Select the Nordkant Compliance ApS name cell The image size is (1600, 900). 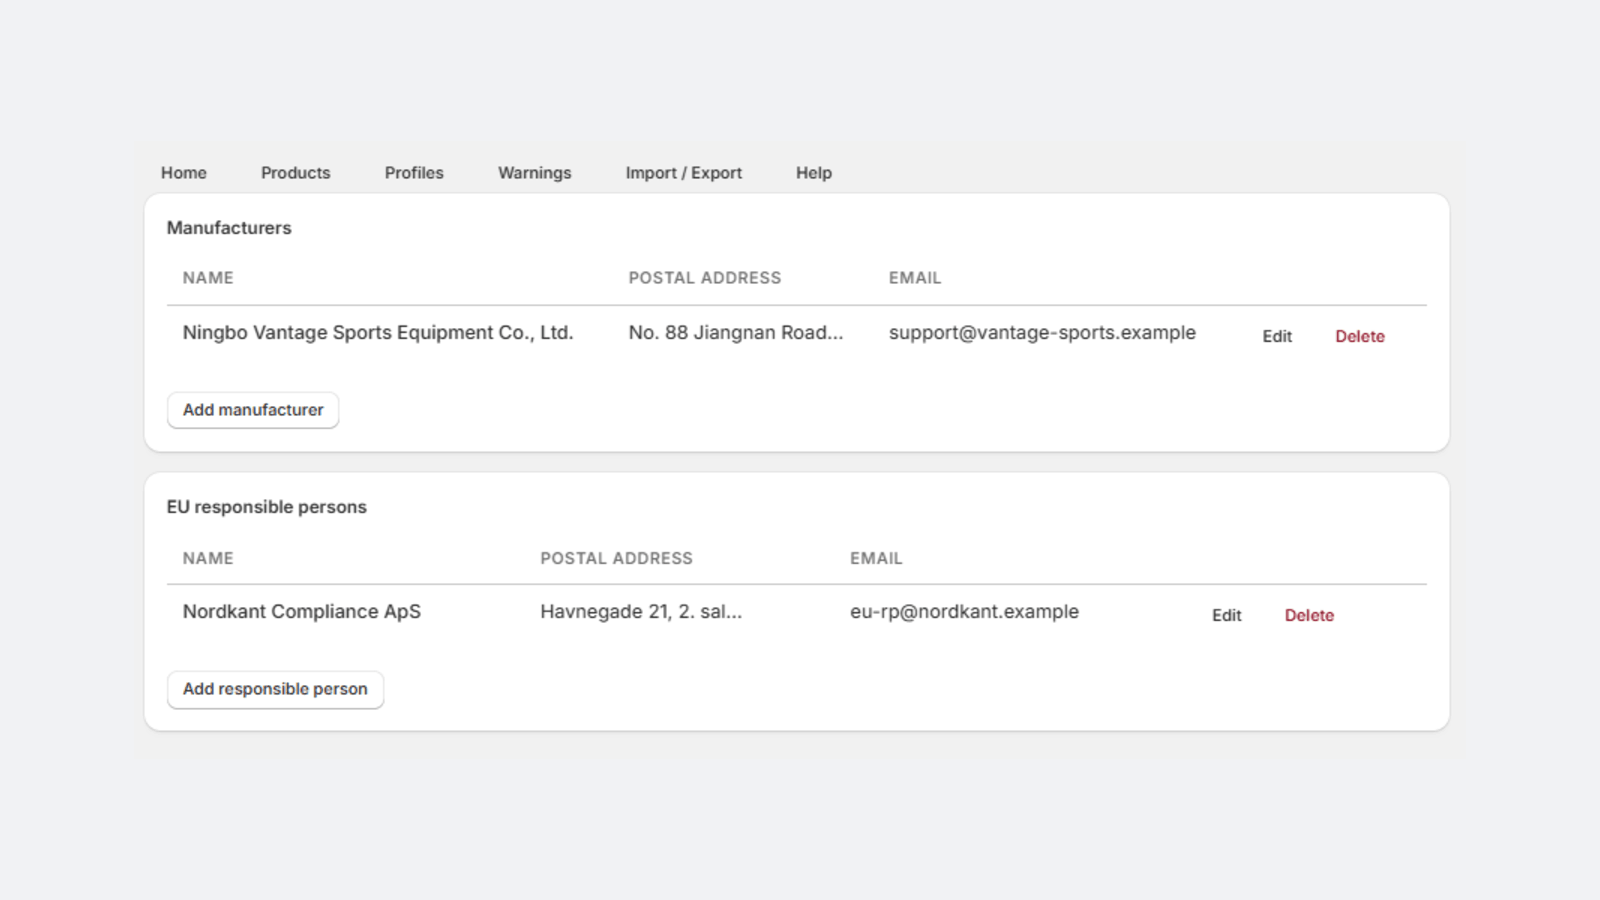[302, 612]
